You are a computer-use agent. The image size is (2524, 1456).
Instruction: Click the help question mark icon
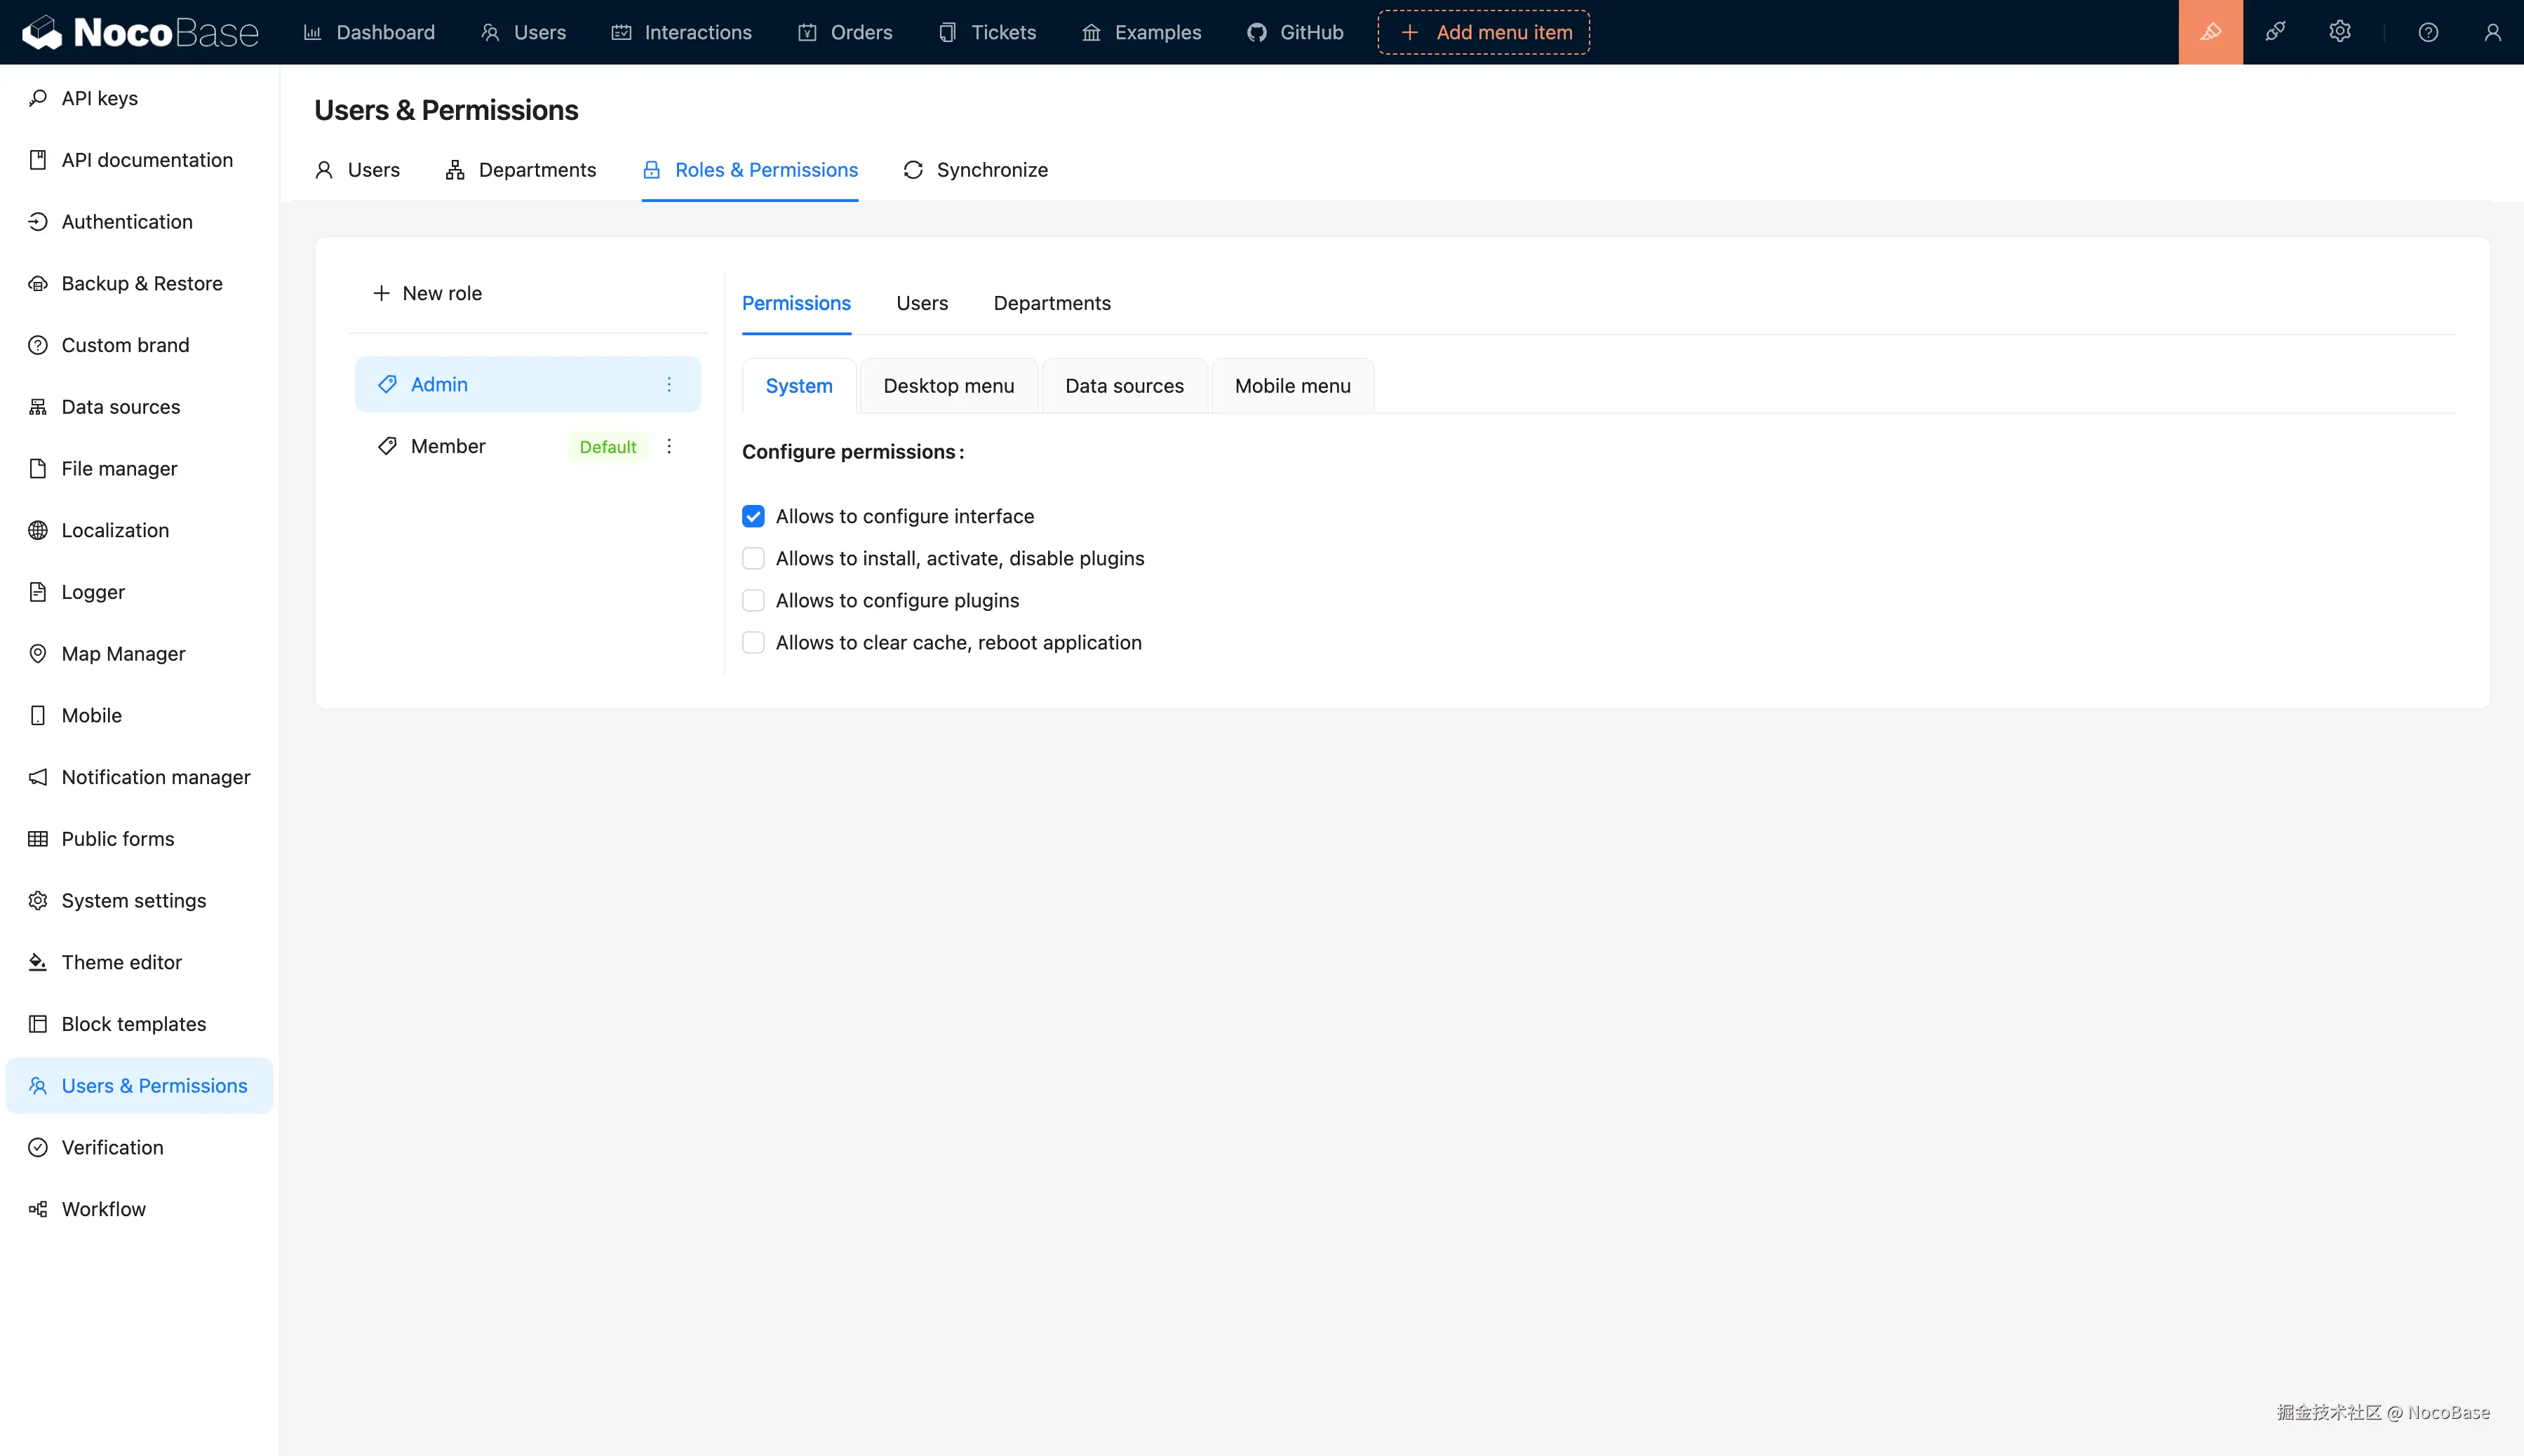(2428, 32)
